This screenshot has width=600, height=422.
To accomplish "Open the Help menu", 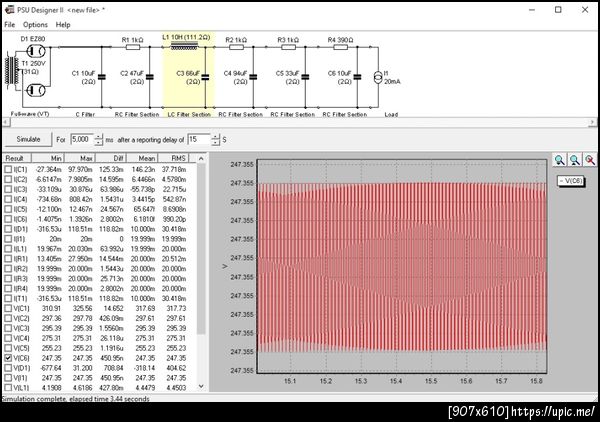I will pos(63,25).
